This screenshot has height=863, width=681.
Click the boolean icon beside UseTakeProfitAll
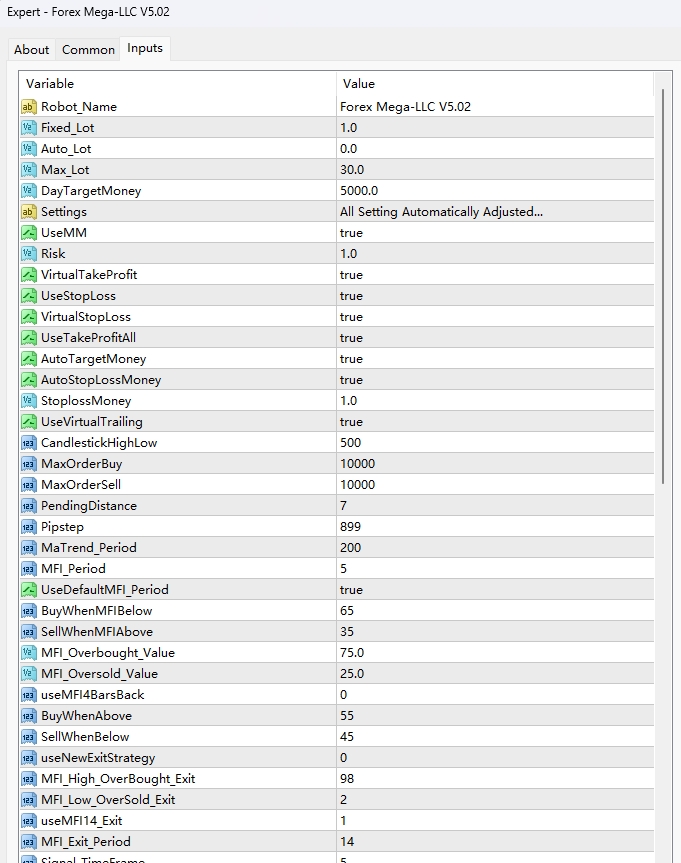(29, 337)
